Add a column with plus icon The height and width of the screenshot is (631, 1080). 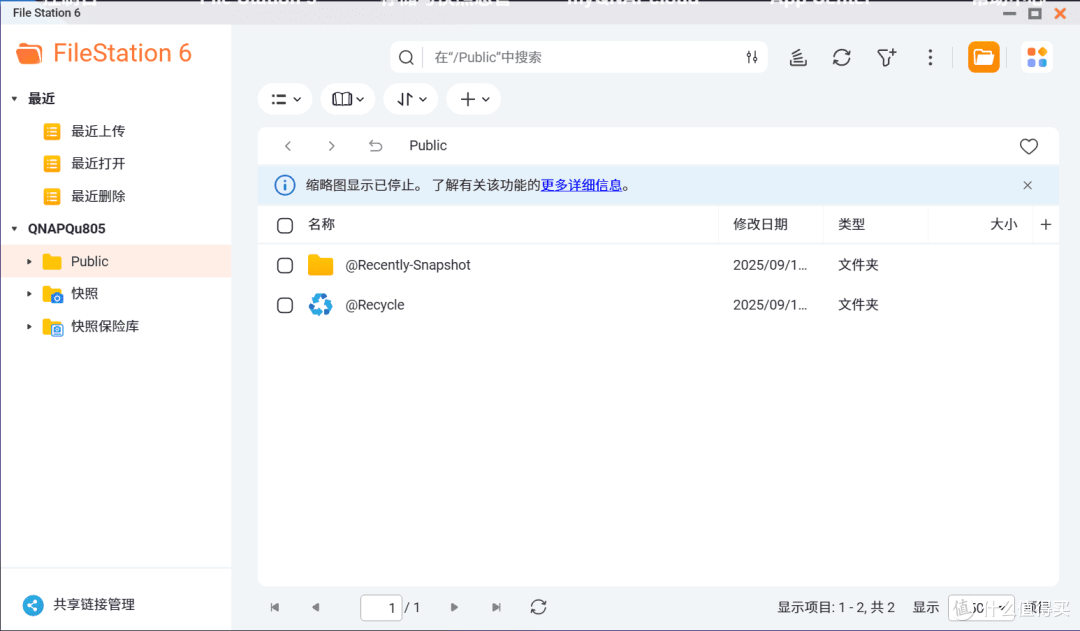pos(1046,225)
